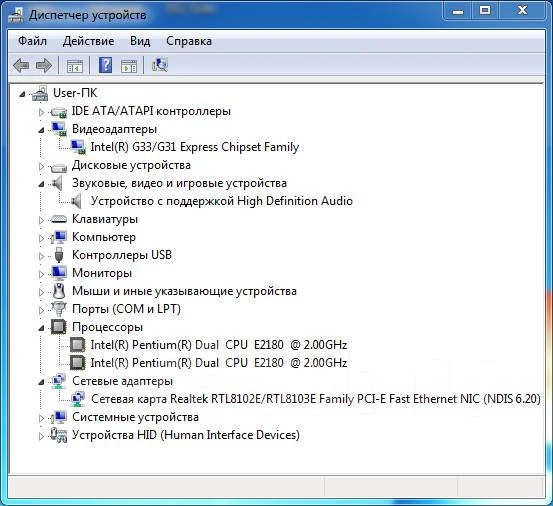This screenshot has width=553, height=506.
Task: Minimize the Диспетчер устройств window
Action: click(x=458, y=12)
